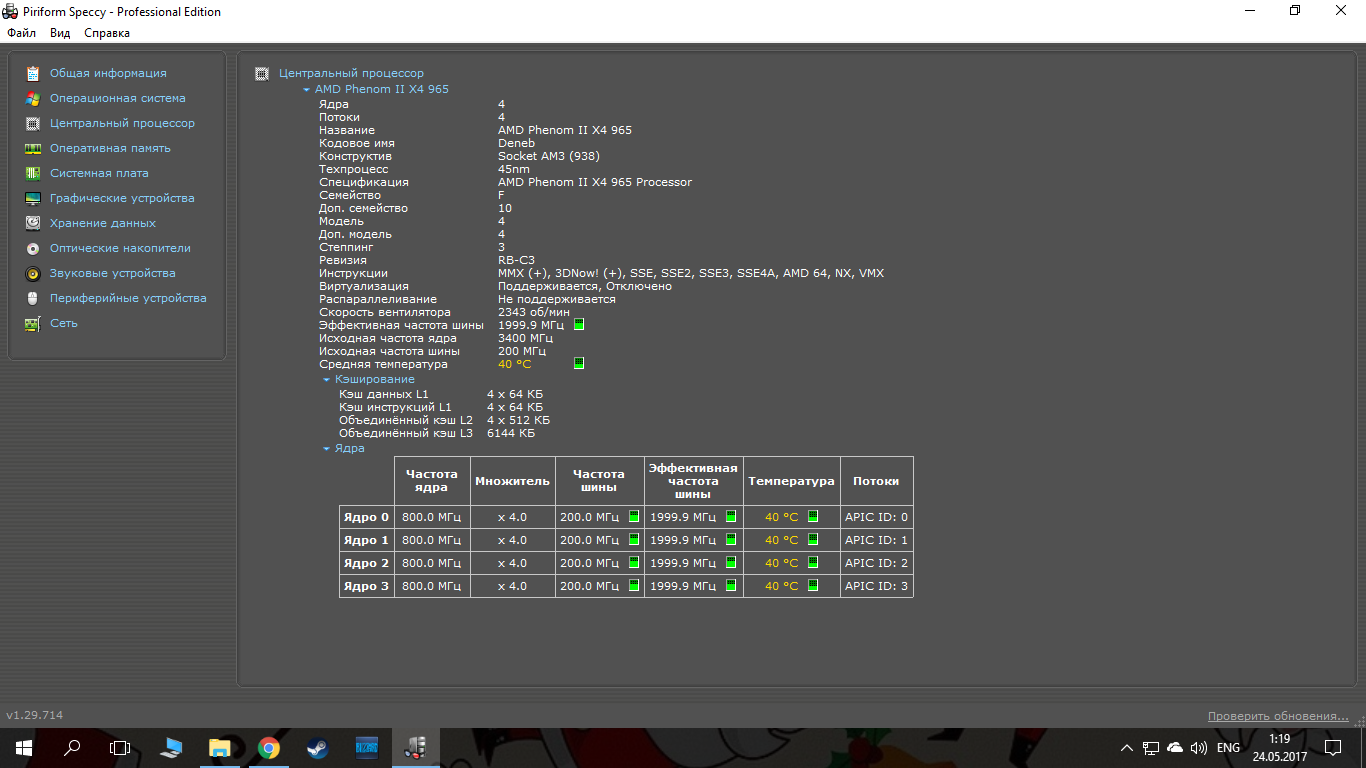Image resolution: width=1366 pixels, height=768 pixels.
Task: Click the 3400 МГц core speed value
Action: [x=527, y=338]
